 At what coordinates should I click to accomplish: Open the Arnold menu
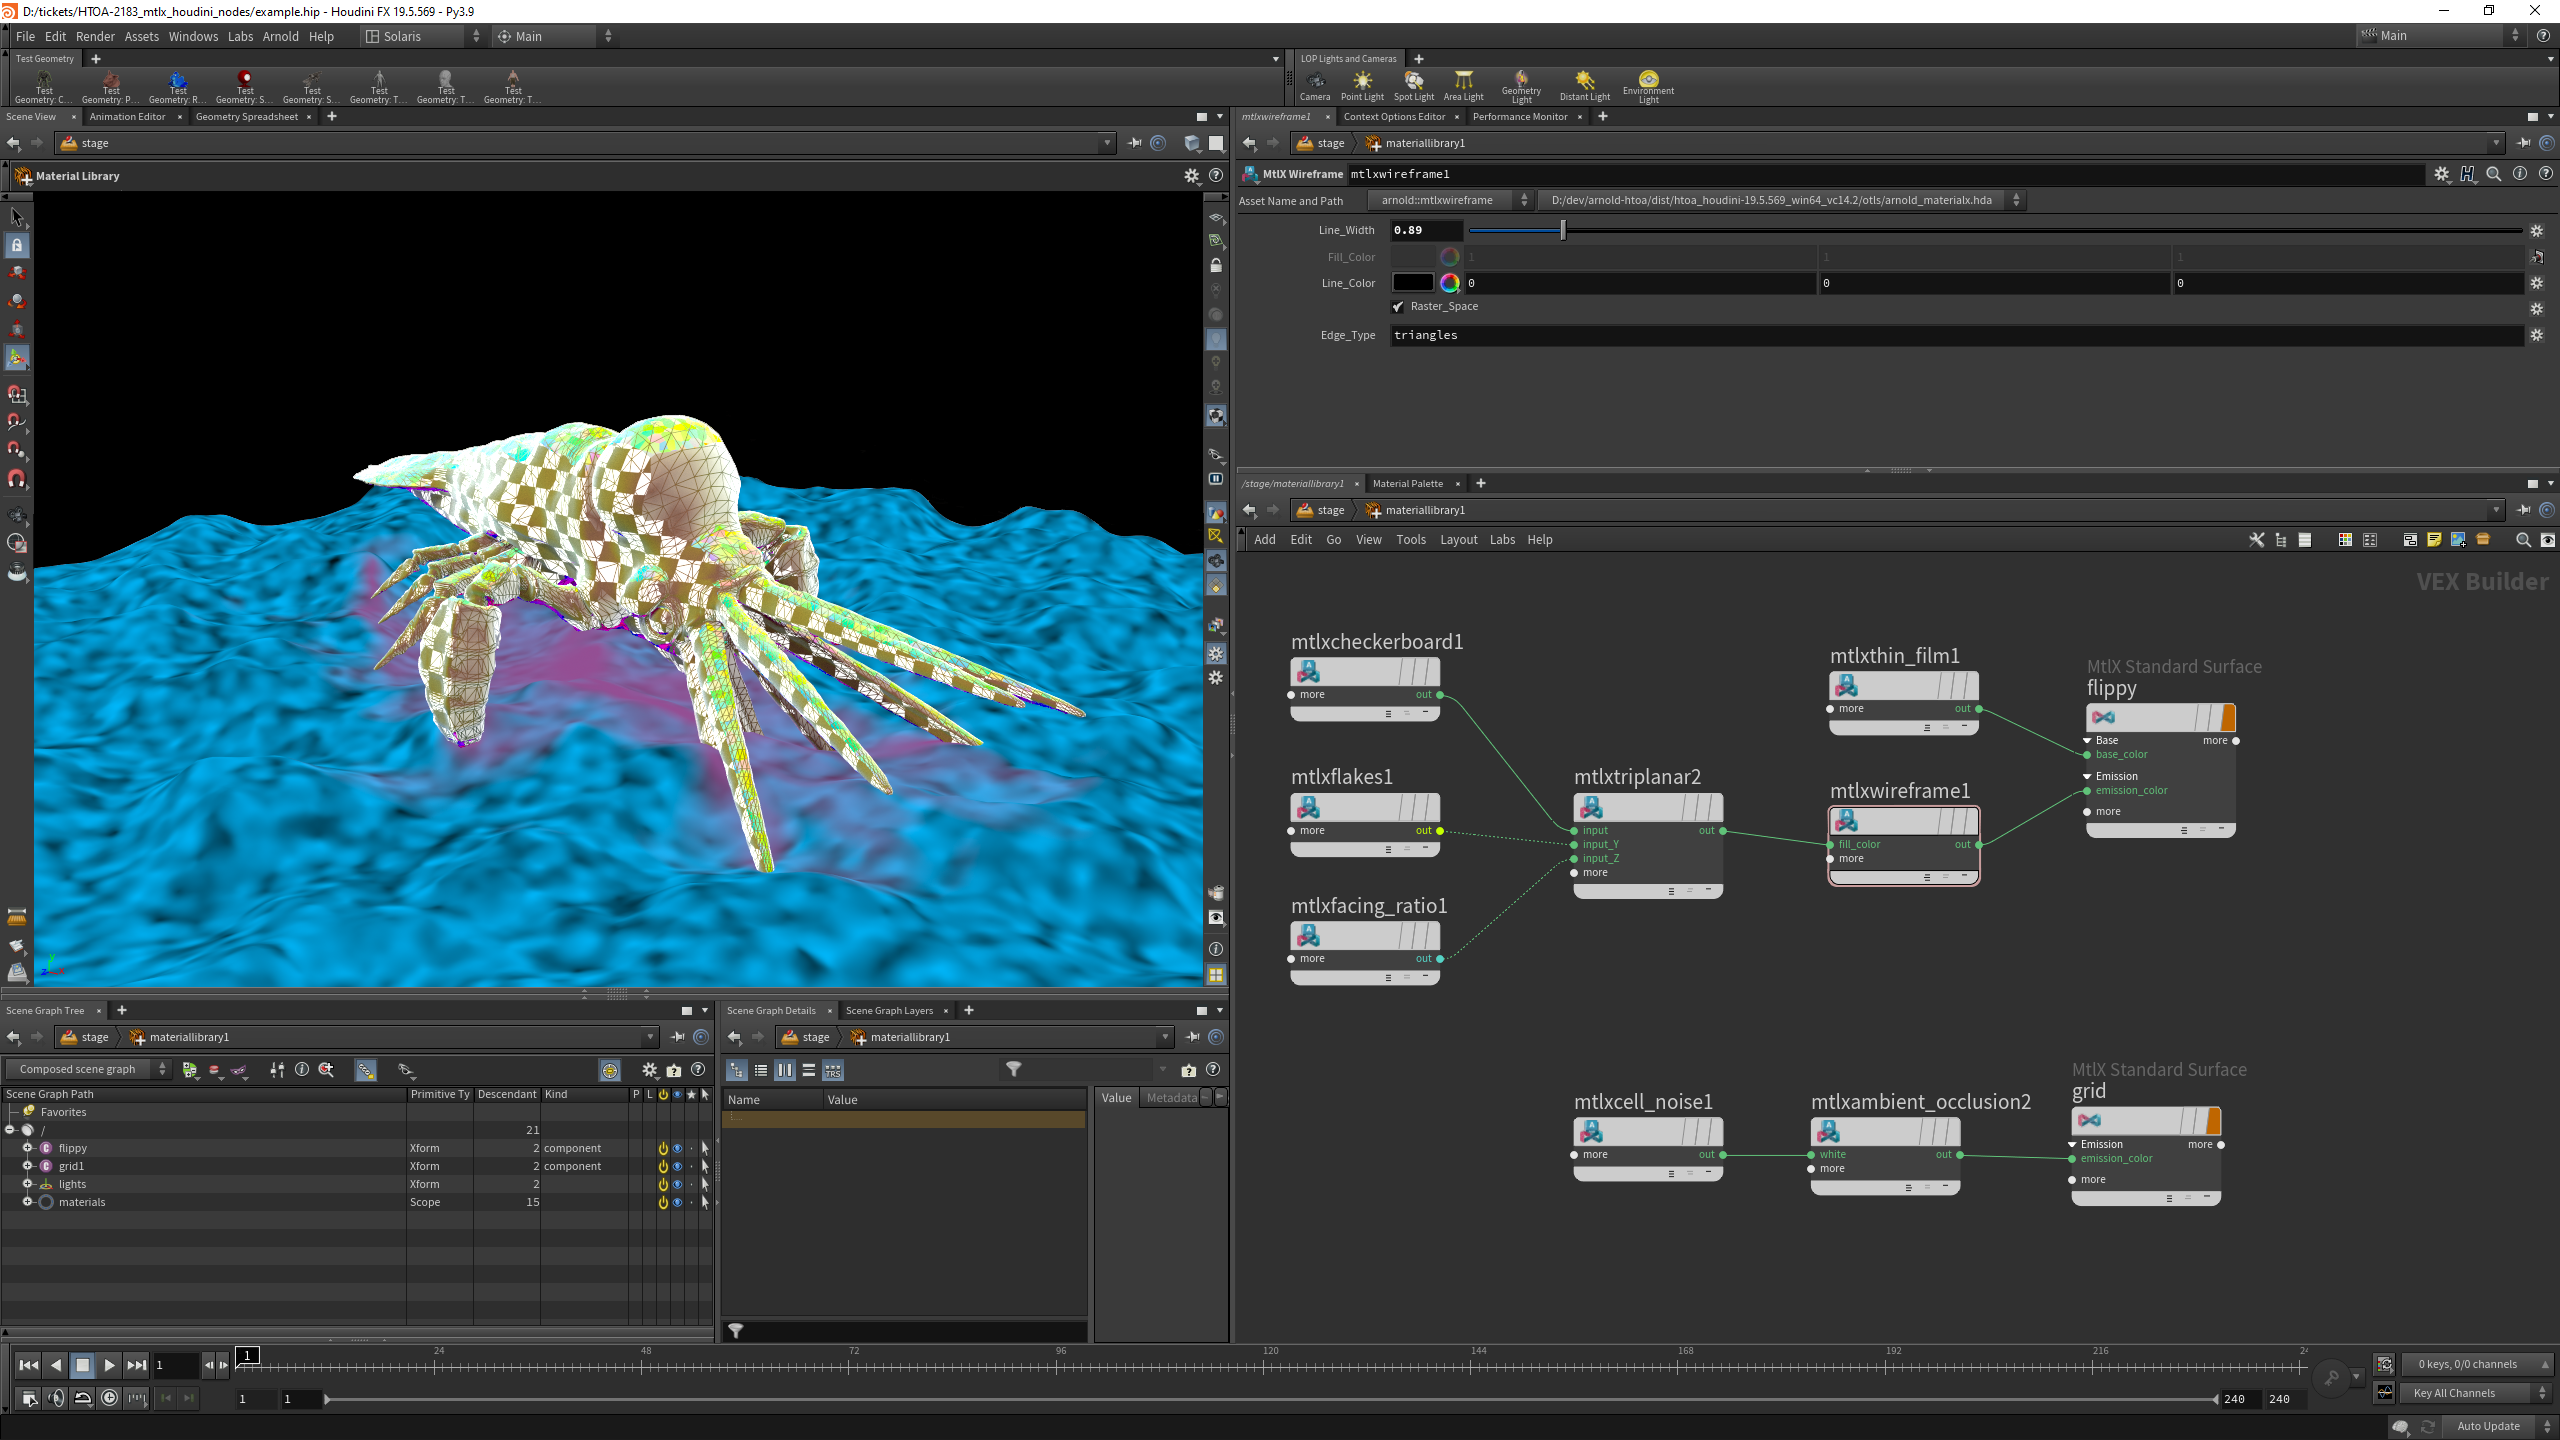click(x=280, y=36)
